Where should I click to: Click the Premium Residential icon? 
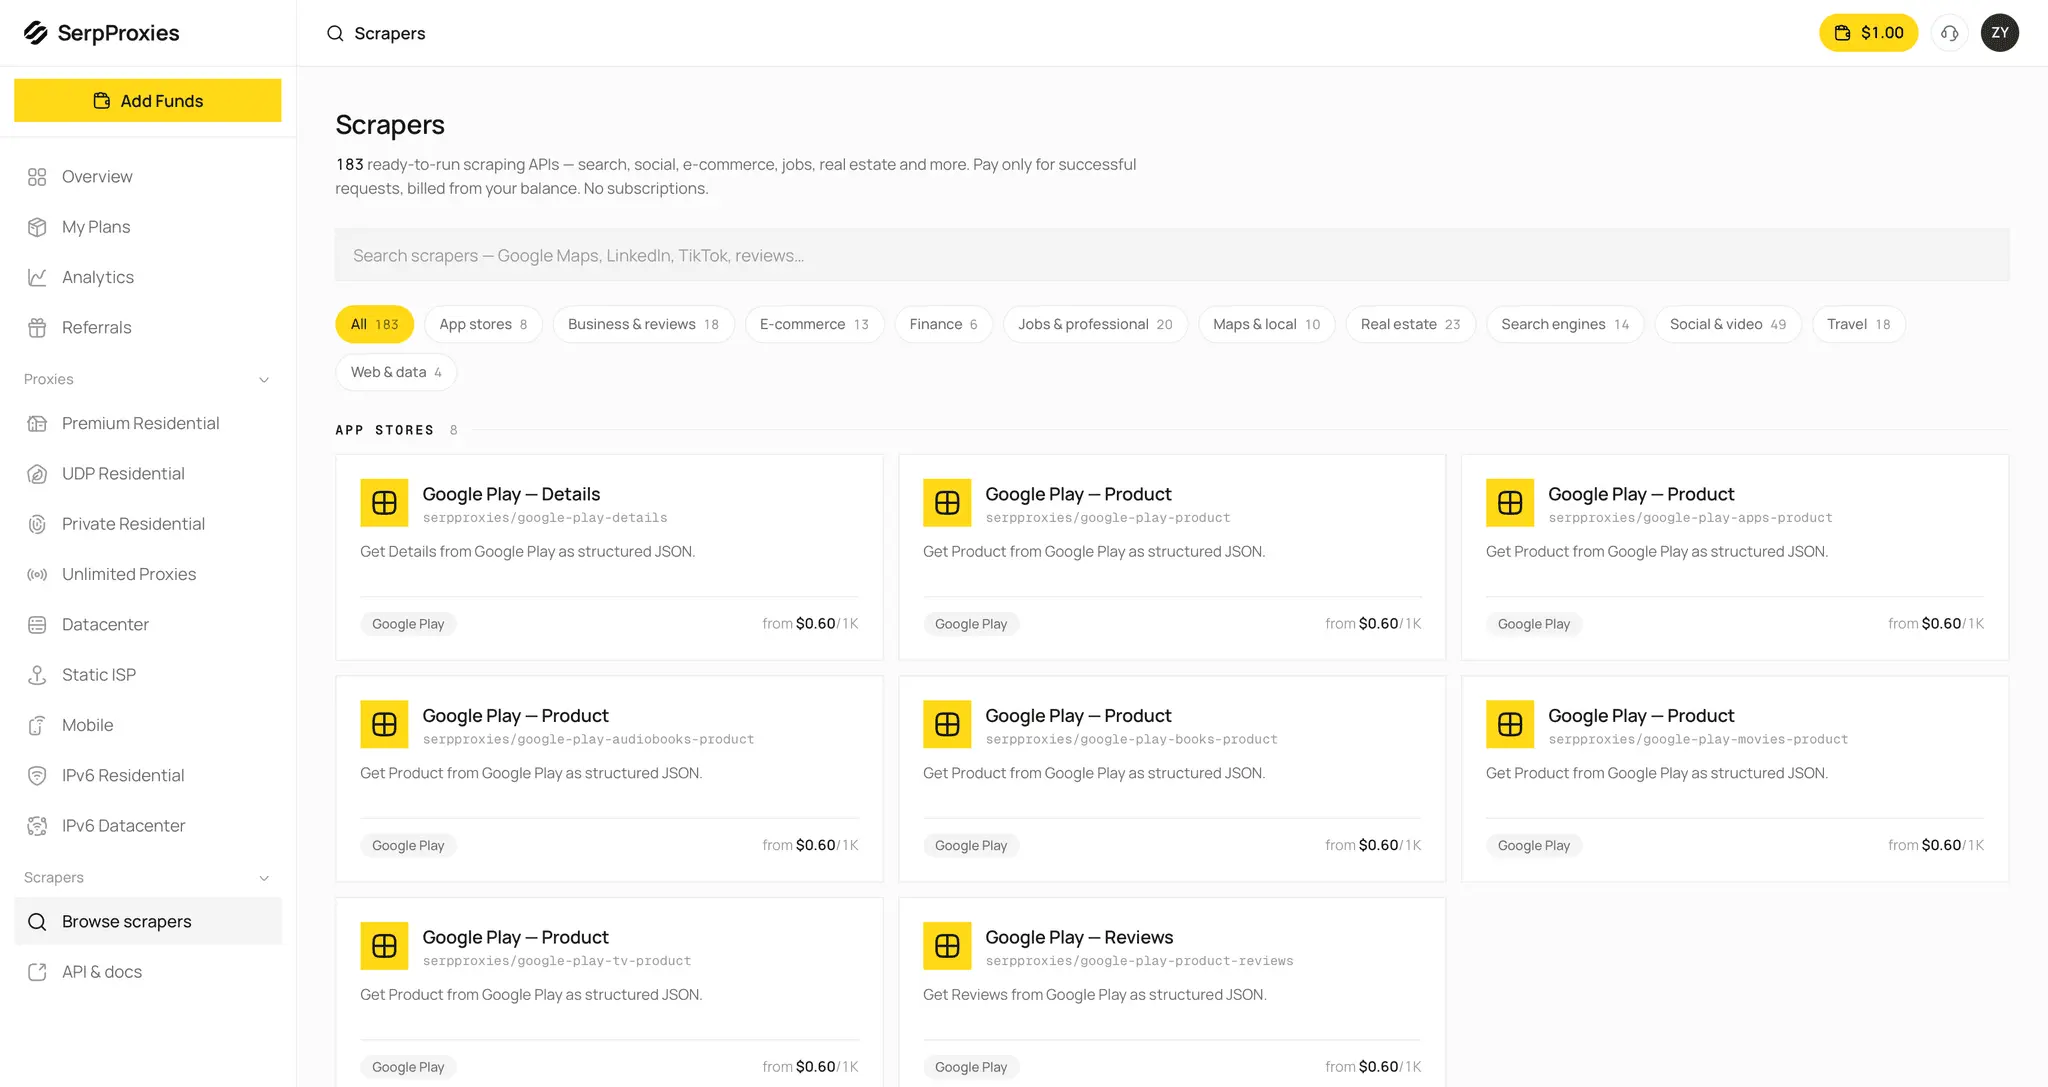click(37, 424)
